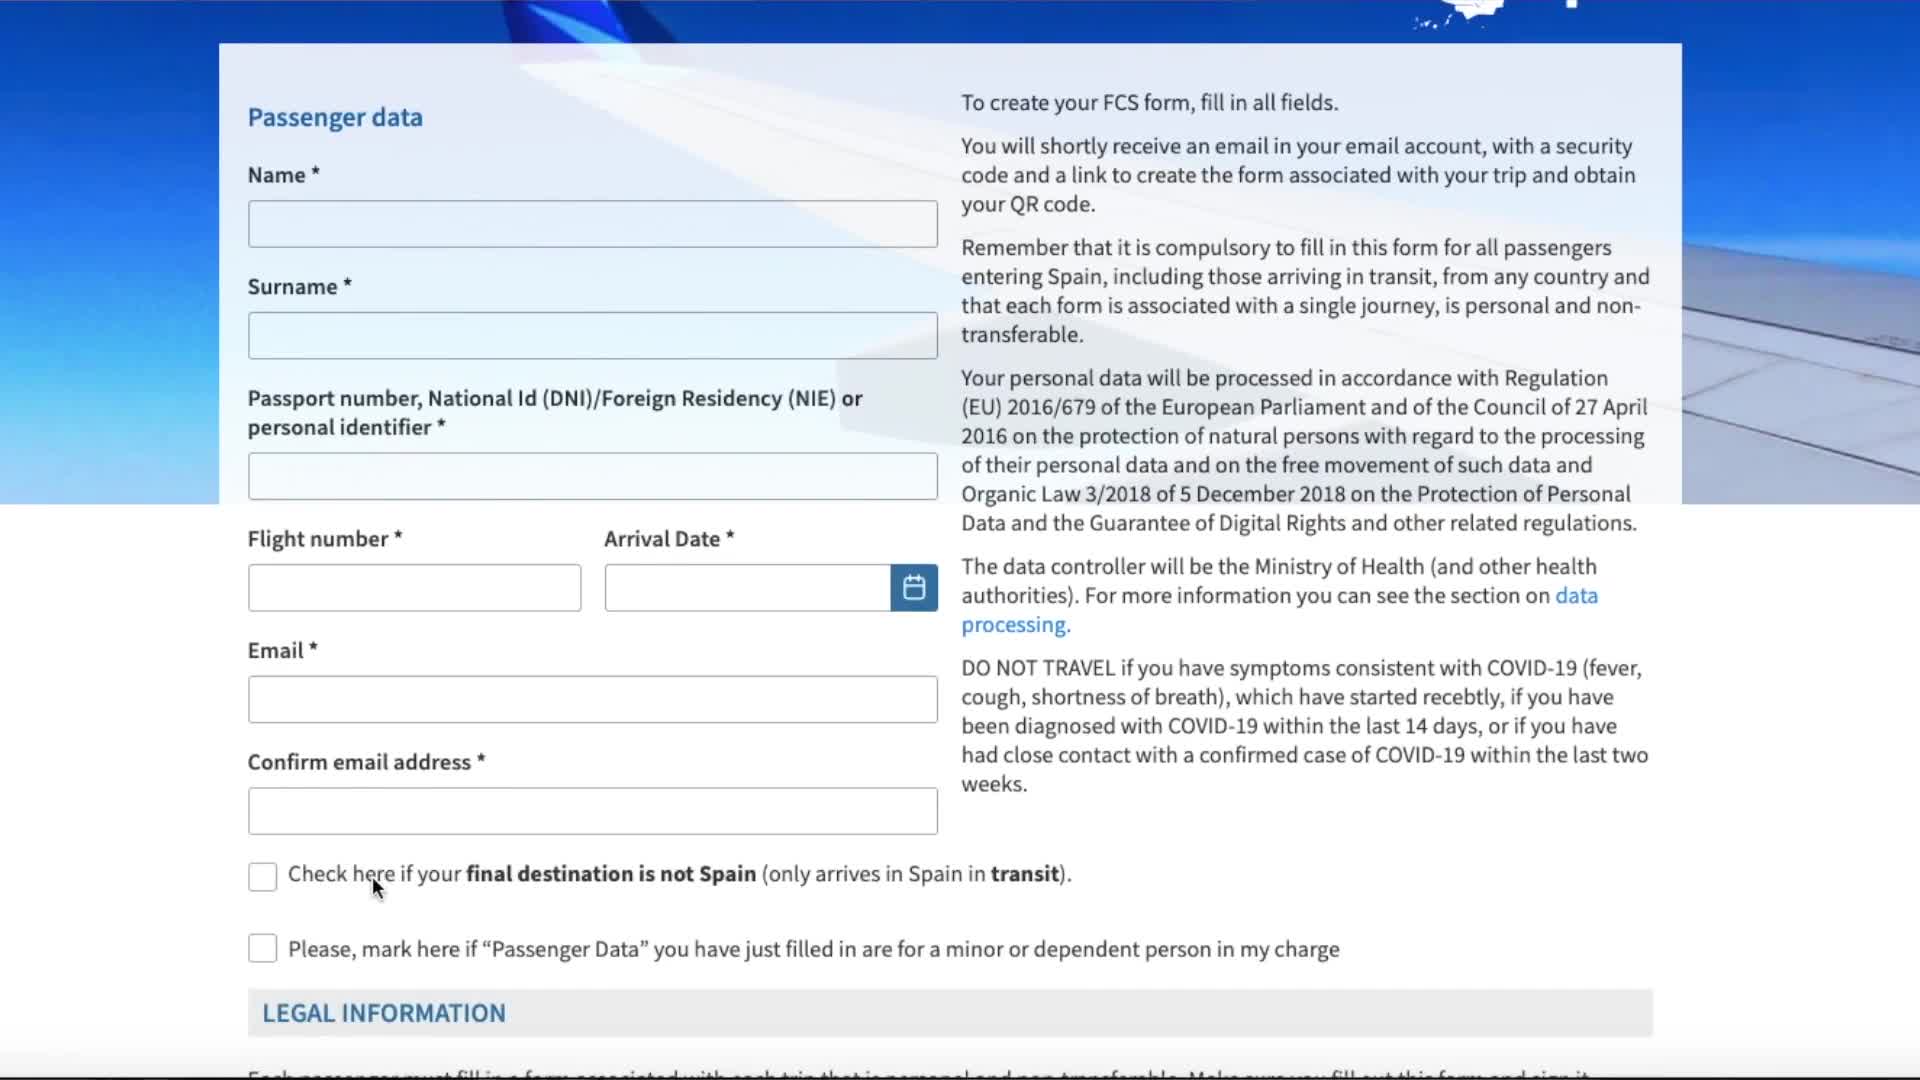Viewport: 1920px width, 1080px height.
Task: Enable the transit passenger declaration checkbox
Action: tap(262, 876)
